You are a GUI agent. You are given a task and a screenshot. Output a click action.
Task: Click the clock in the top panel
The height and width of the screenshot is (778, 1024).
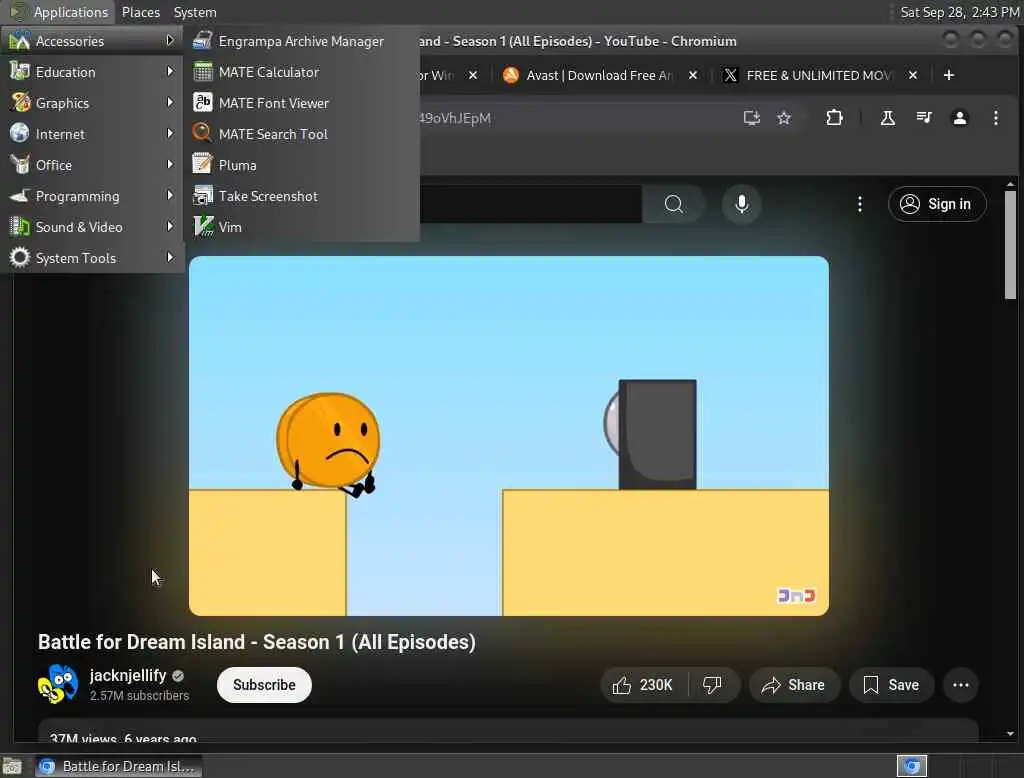pos(959,12)
